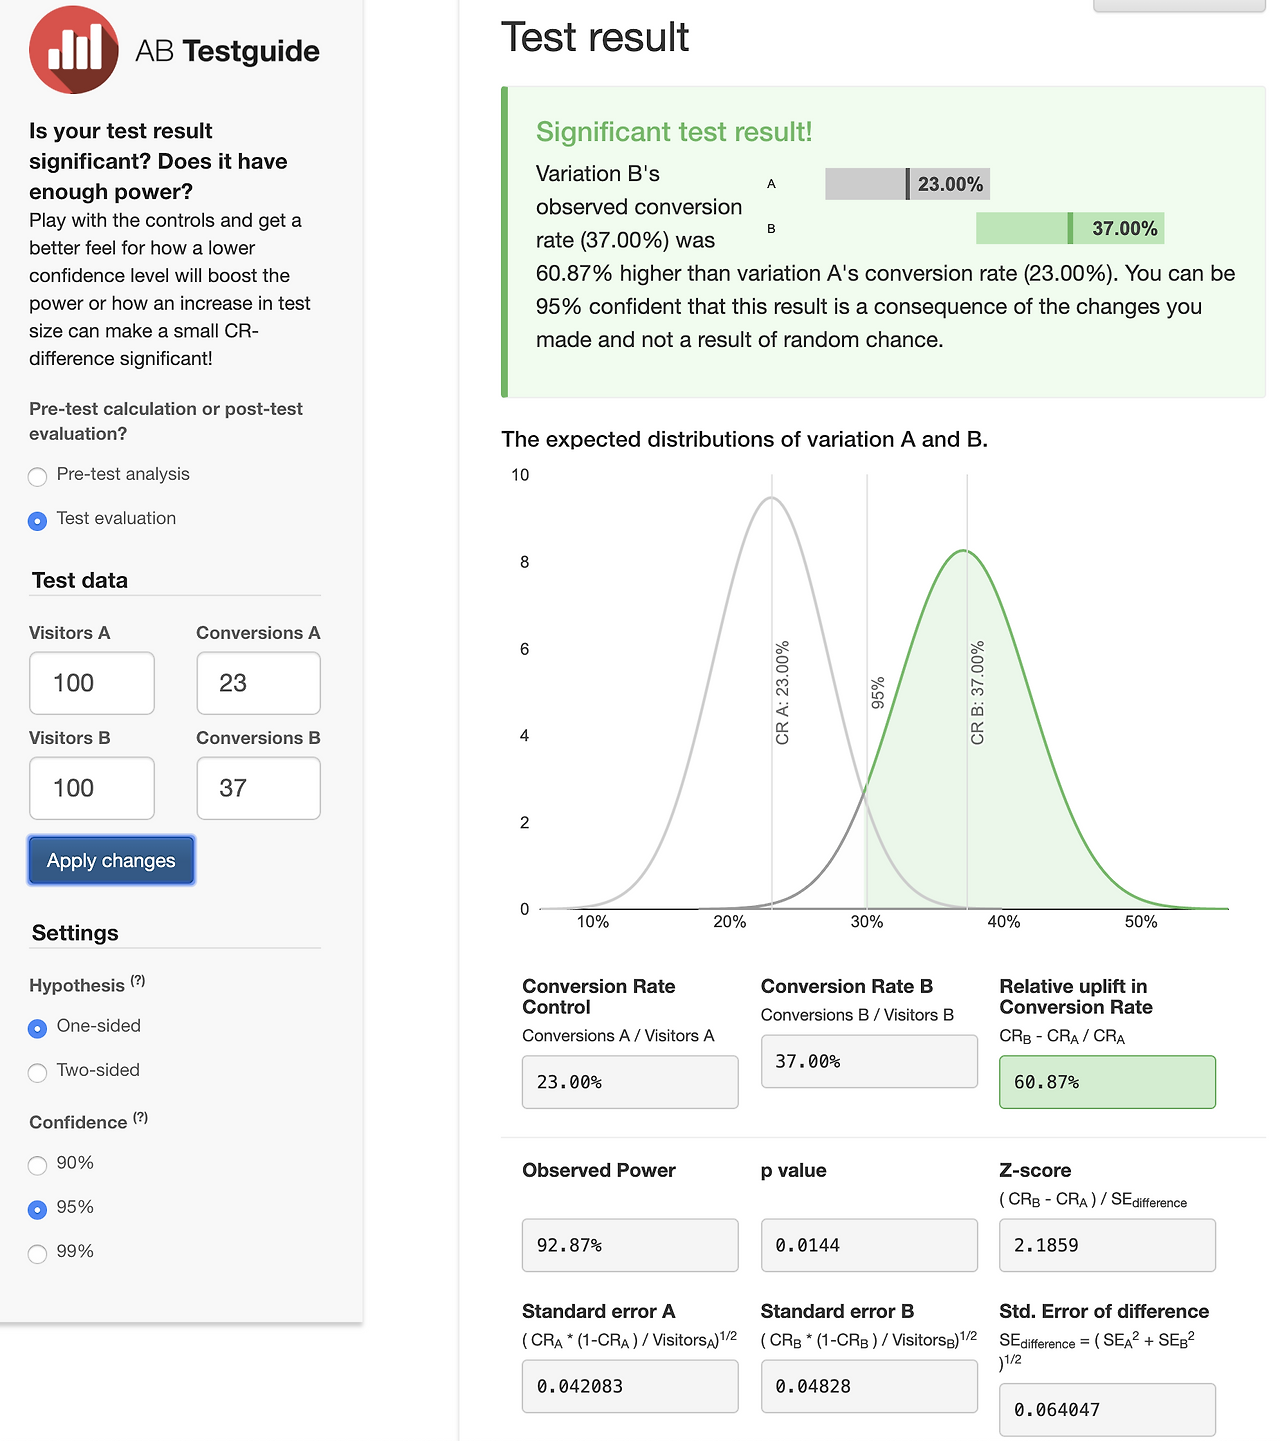
Task: Focus the Conversions A input field
Action: pyautogui.click(x=258, y=683)
